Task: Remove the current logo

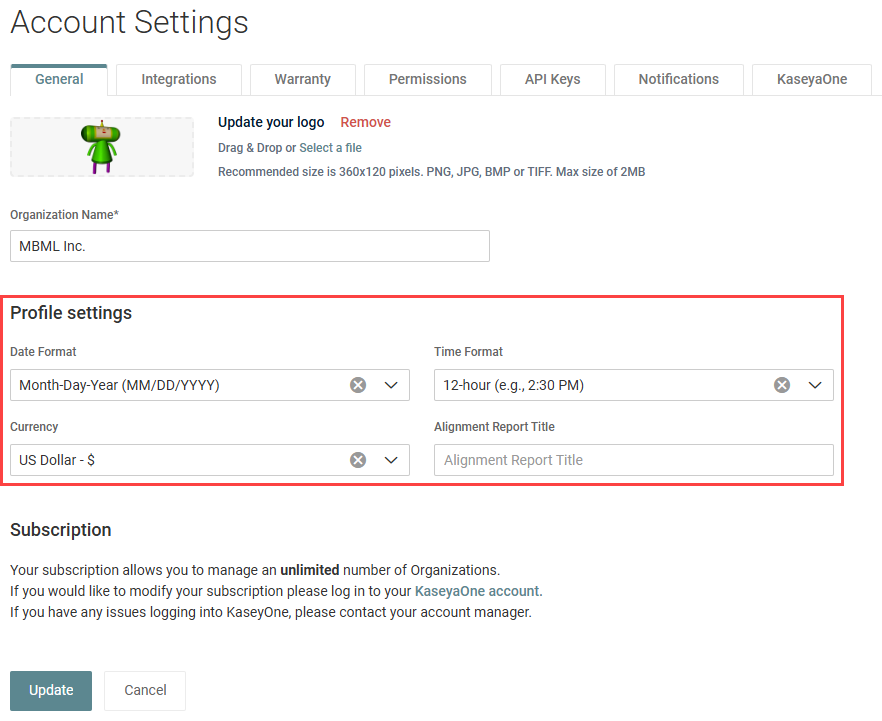Action: click(365, 122)
